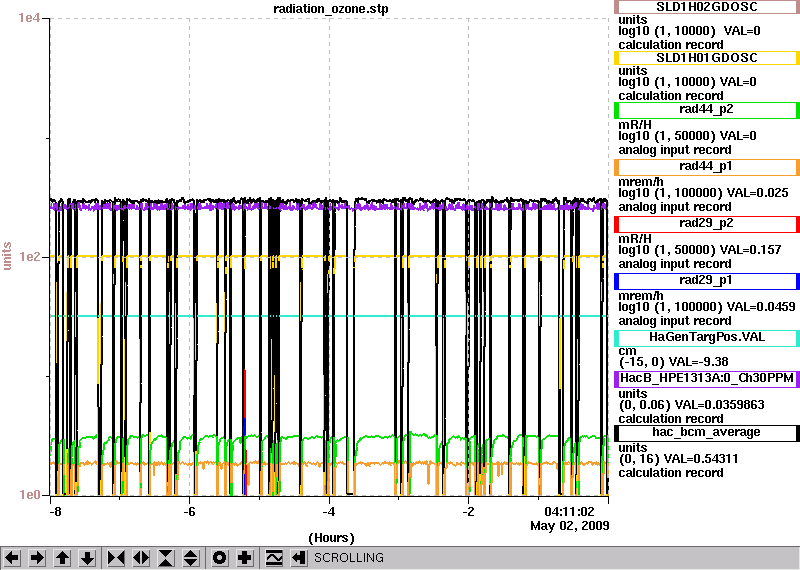Click the May 02, 2009 date label
The height and width of the screenshot is (570, 800).
(x=570, y=526)
